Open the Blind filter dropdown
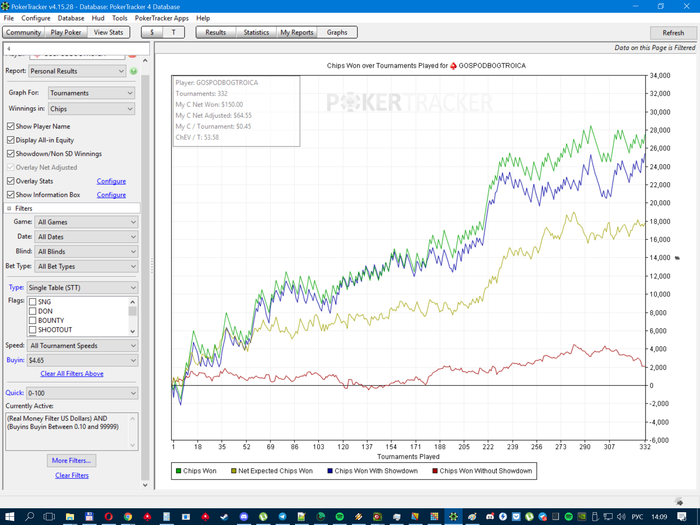The height and width of the screenshot is (525, 700). click(x=86, y=251)
